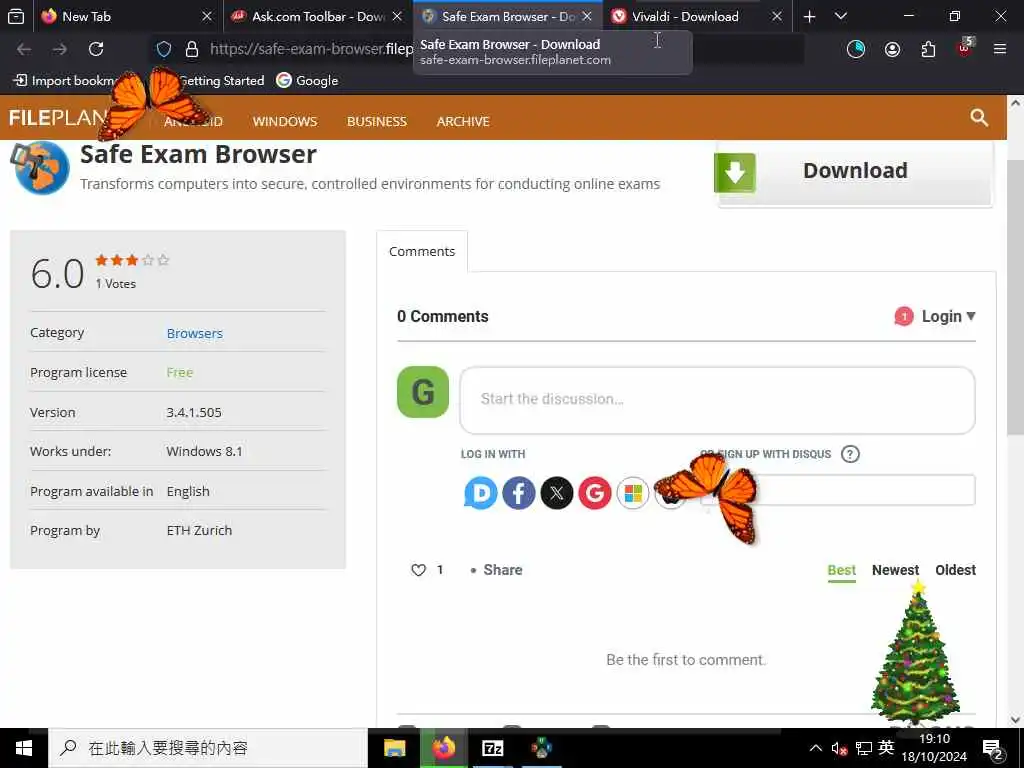Log in with X icon
1024x768 pixels.
[x=556, y=493]
